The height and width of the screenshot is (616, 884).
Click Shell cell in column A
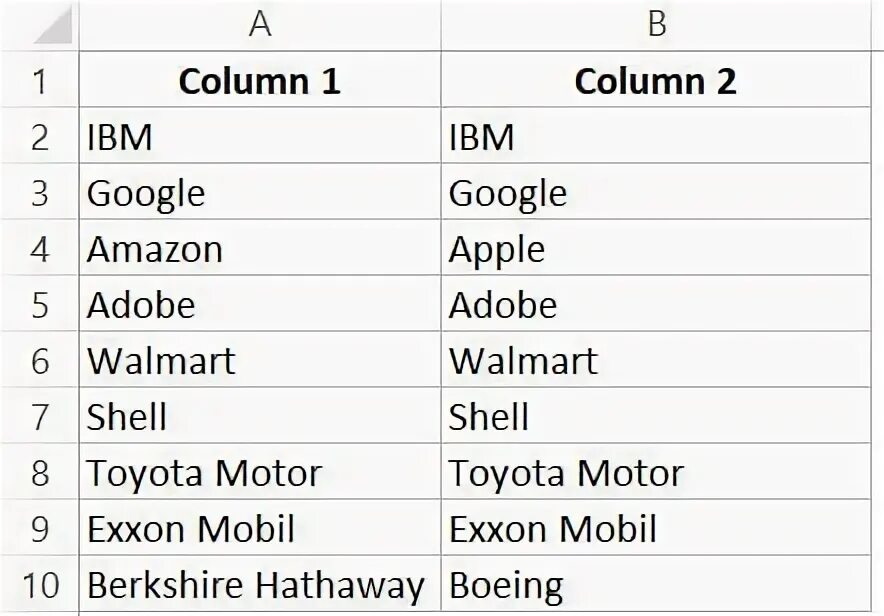pyautogui.click(x=260, y=415)
